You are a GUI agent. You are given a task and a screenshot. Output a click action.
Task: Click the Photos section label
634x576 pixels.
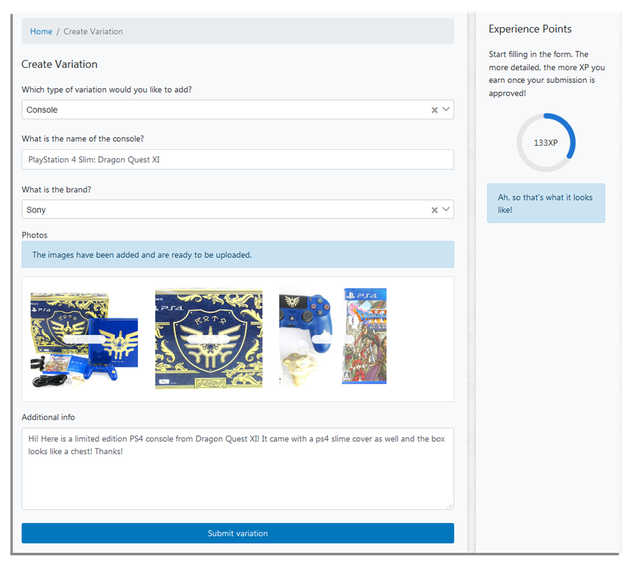coord(34,235)
